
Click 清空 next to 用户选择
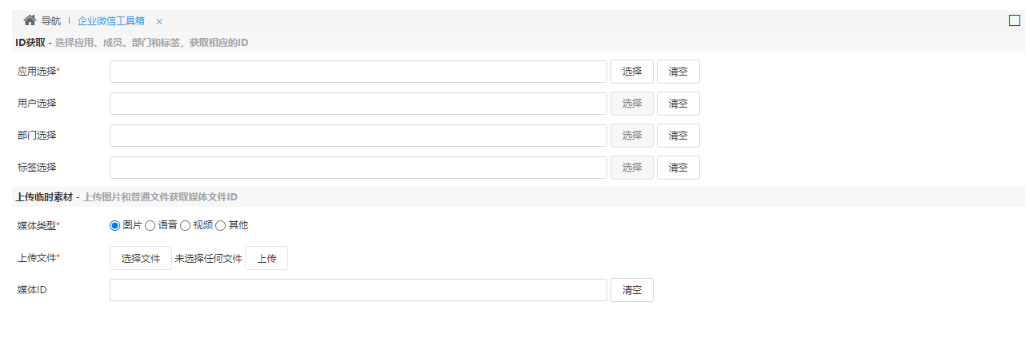pyautogui.click(x=678, y=104)
